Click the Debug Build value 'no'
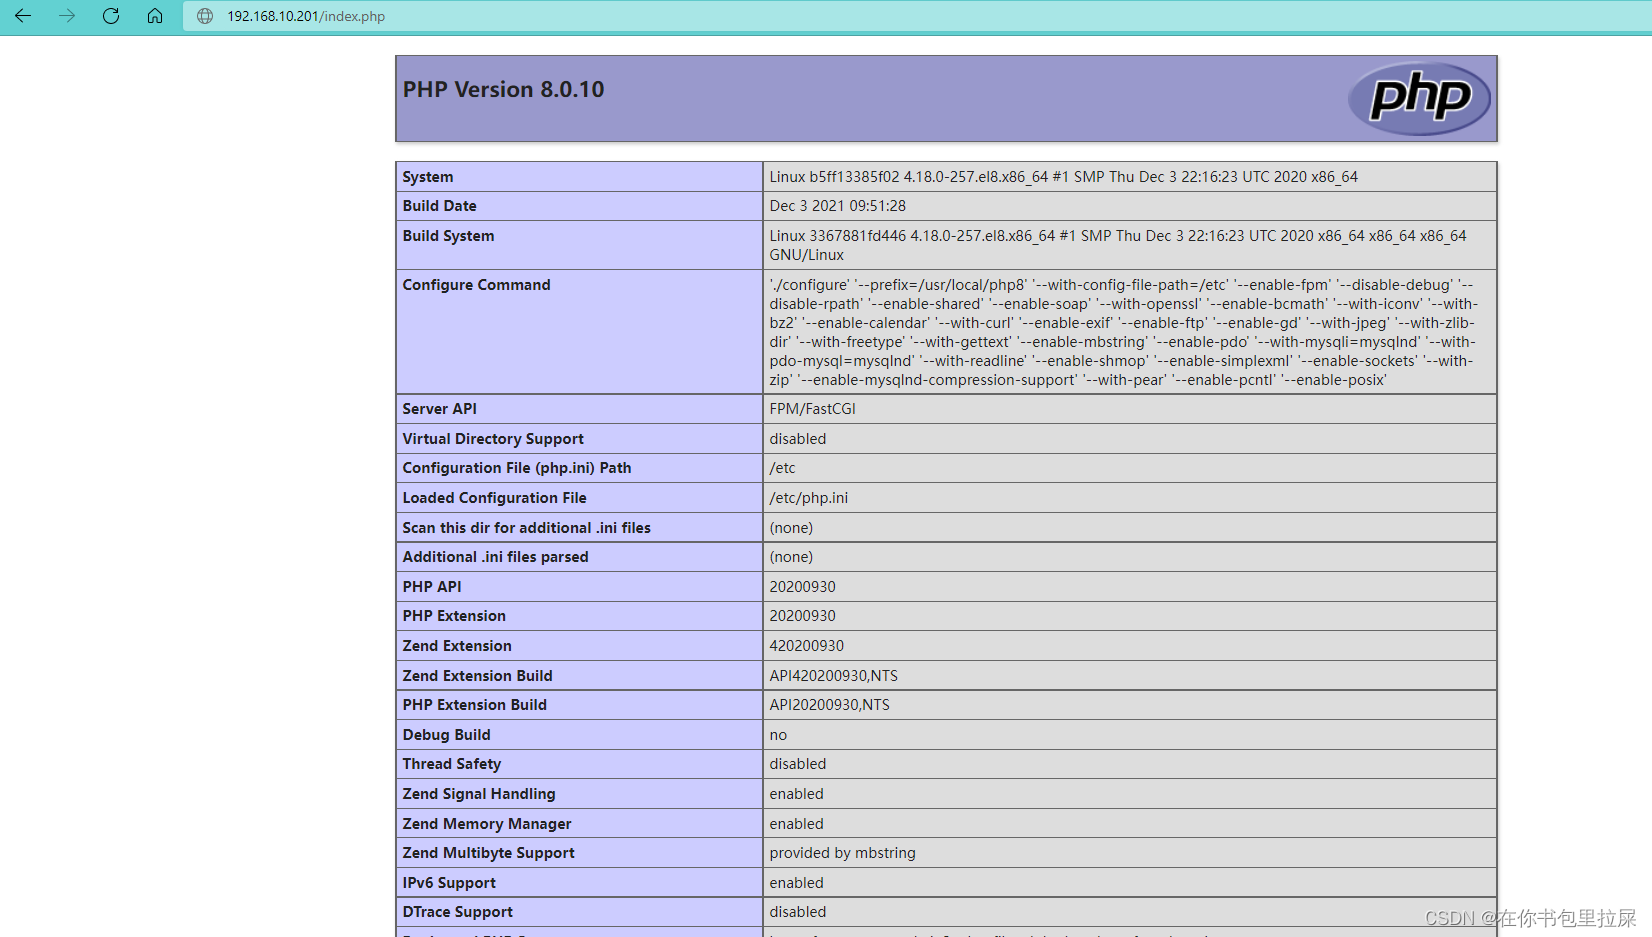1652x937 pixels. point(778,735)
